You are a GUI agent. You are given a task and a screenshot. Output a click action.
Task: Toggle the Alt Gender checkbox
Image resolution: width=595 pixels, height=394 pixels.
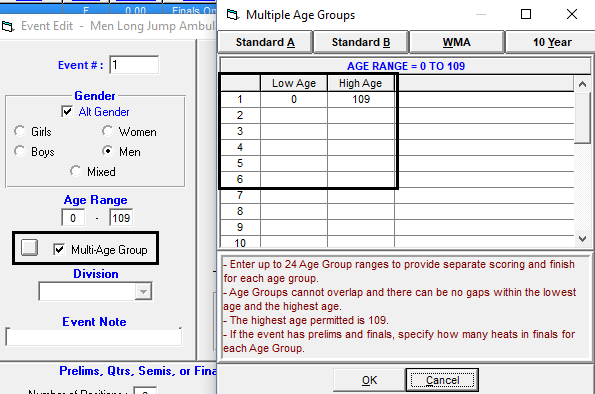click(x=67, y=112)
